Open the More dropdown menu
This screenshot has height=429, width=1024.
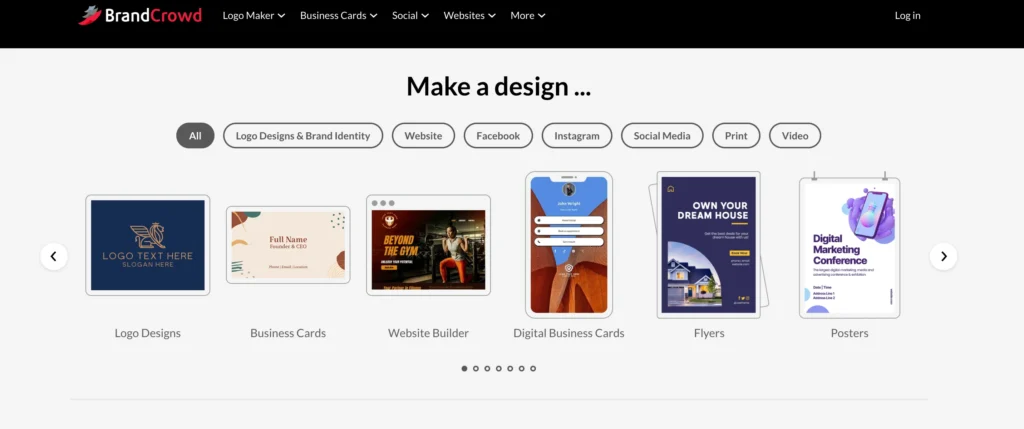528,16
